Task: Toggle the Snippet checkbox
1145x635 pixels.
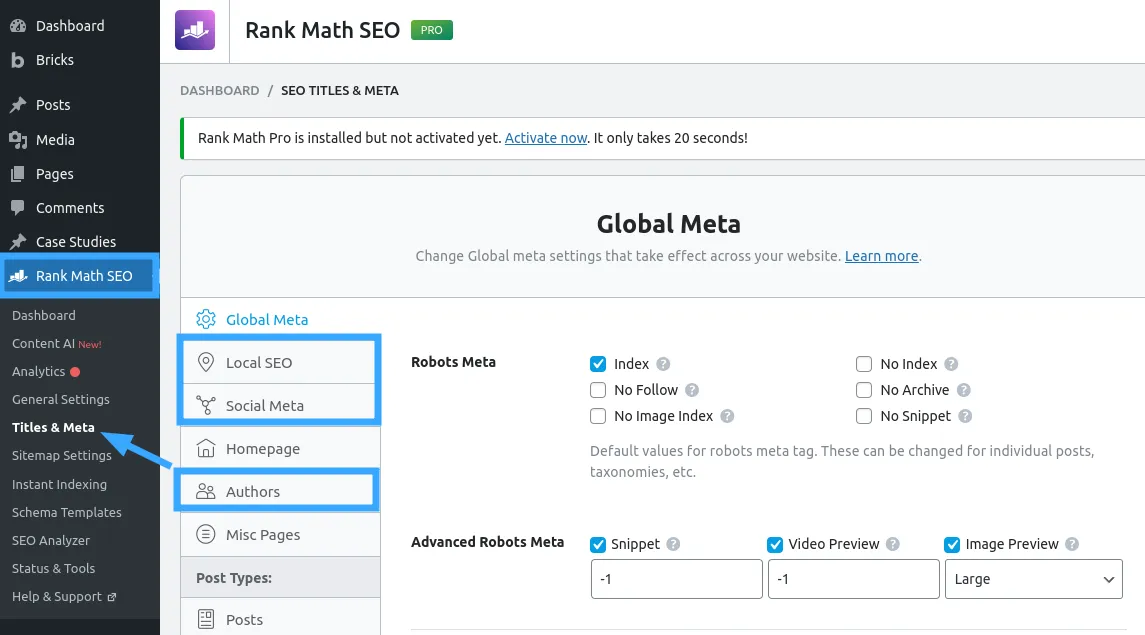Action: coord(598,544)
